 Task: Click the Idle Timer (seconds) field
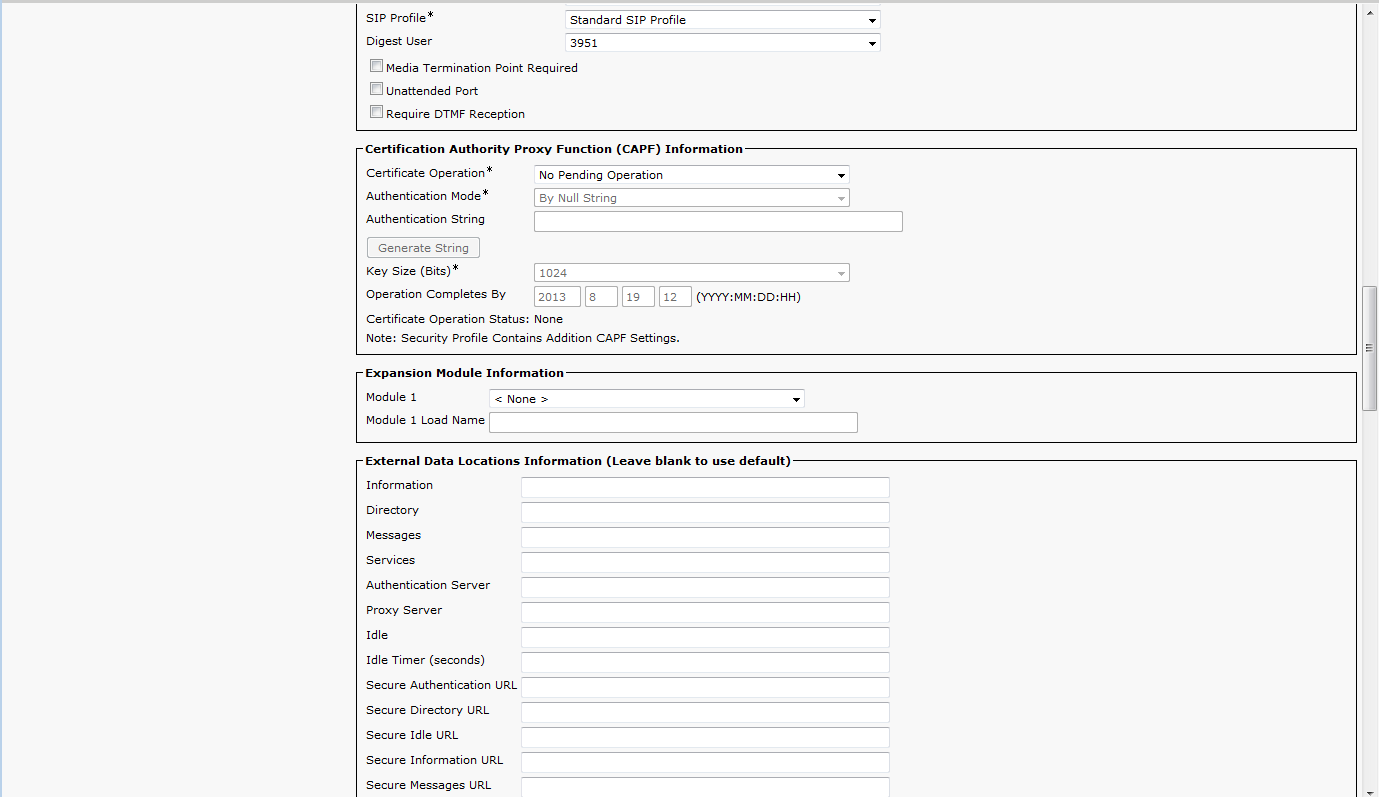[704, 662]
